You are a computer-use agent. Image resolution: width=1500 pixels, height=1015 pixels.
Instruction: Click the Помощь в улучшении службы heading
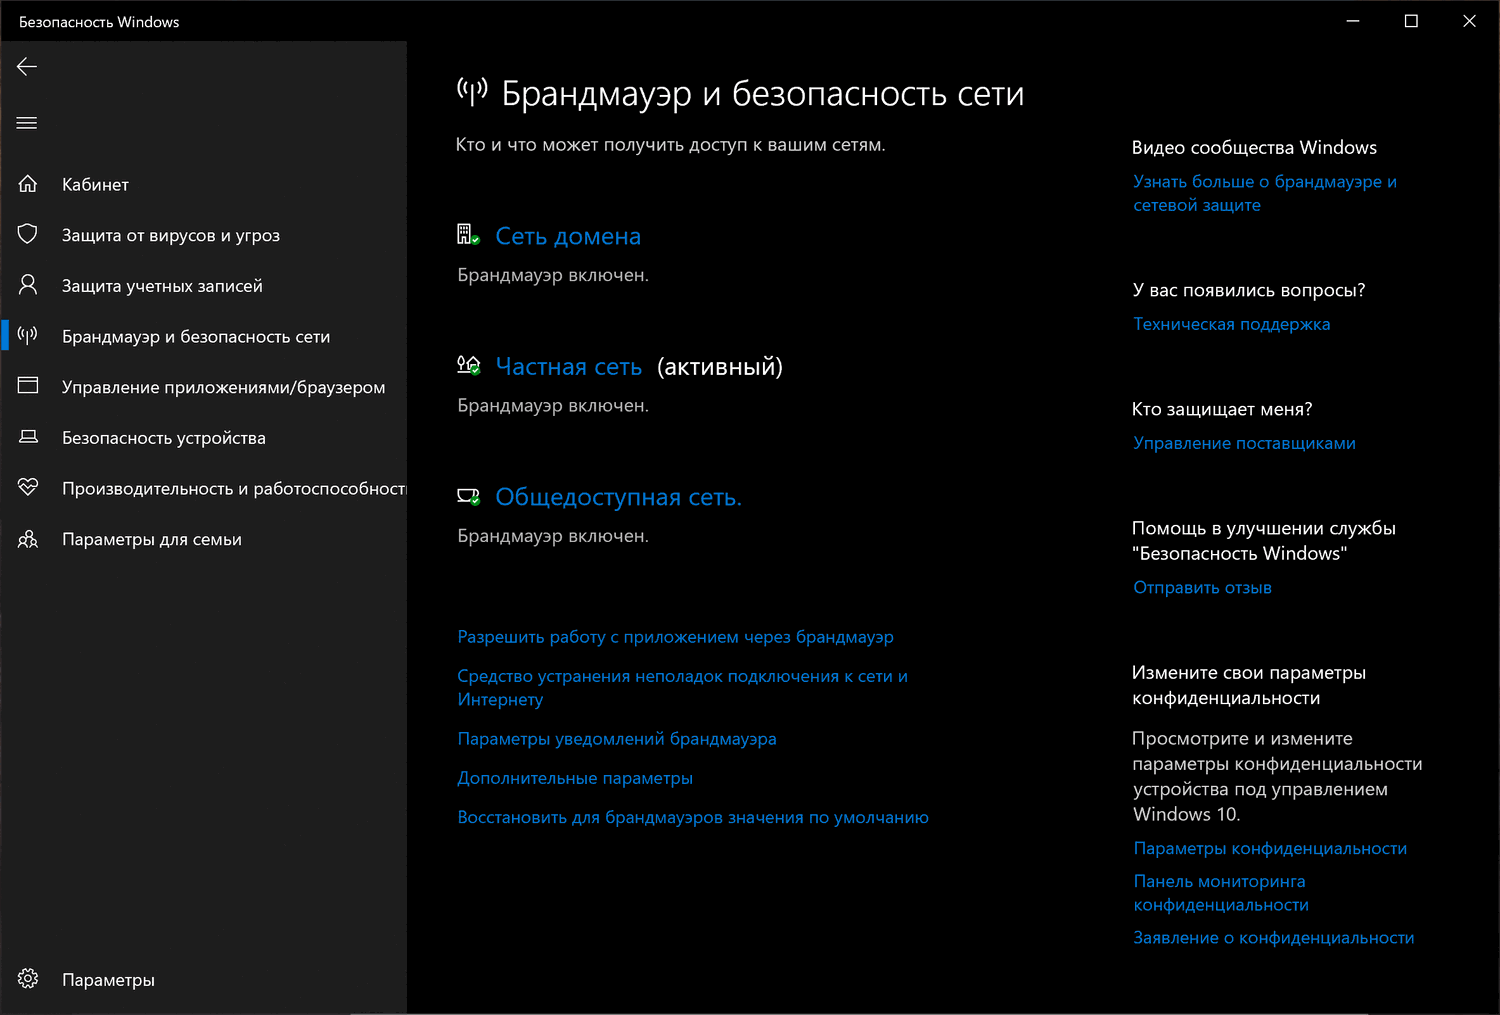(x=1264, y=541)
